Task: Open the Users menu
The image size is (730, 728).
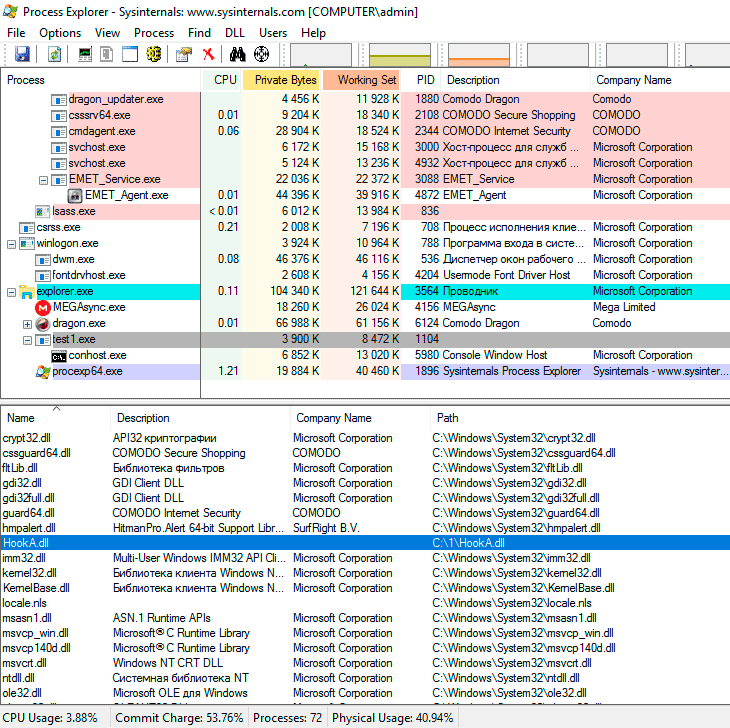Action: (x=273, y=33)
